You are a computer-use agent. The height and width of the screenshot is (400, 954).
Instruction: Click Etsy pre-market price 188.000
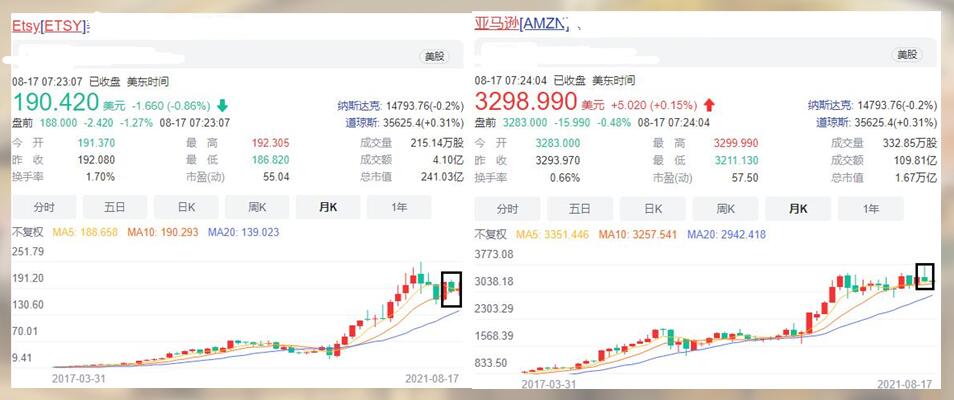[x=58, y=123]
